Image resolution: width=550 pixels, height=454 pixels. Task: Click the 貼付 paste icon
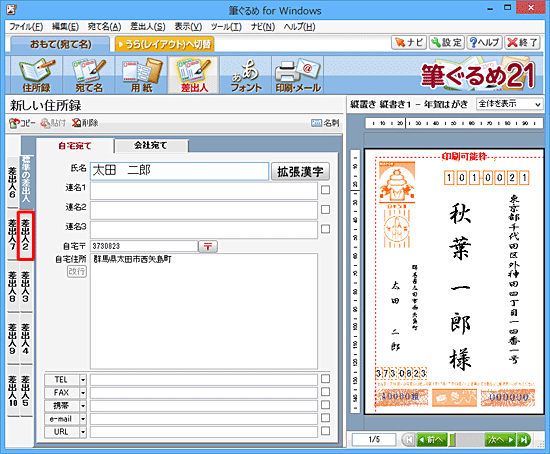[x=53, y=123]
